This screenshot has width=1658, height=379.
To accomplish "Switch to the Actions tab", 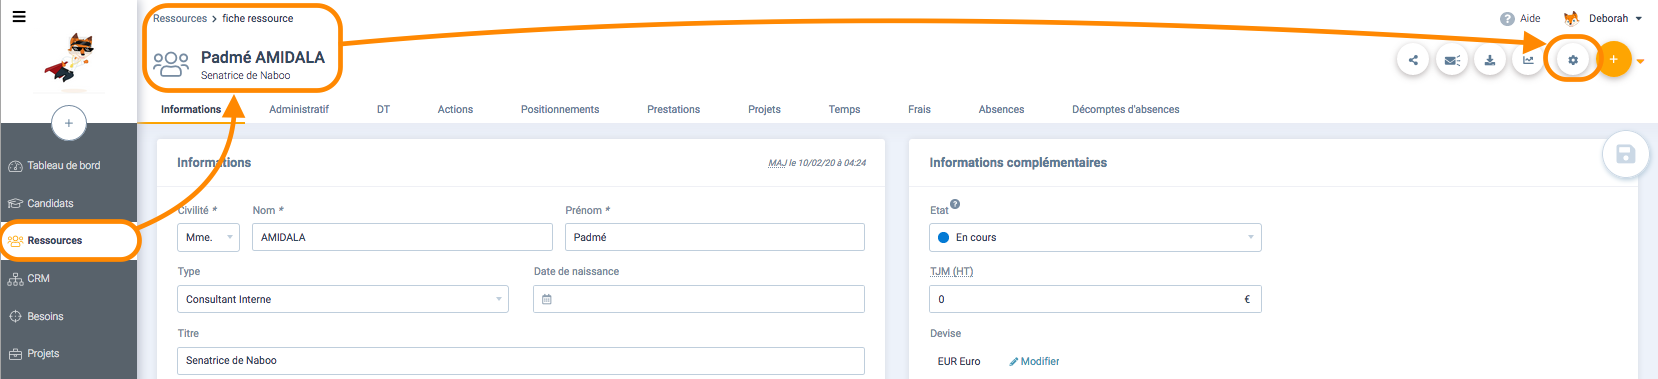I will [x=455, y=109].
